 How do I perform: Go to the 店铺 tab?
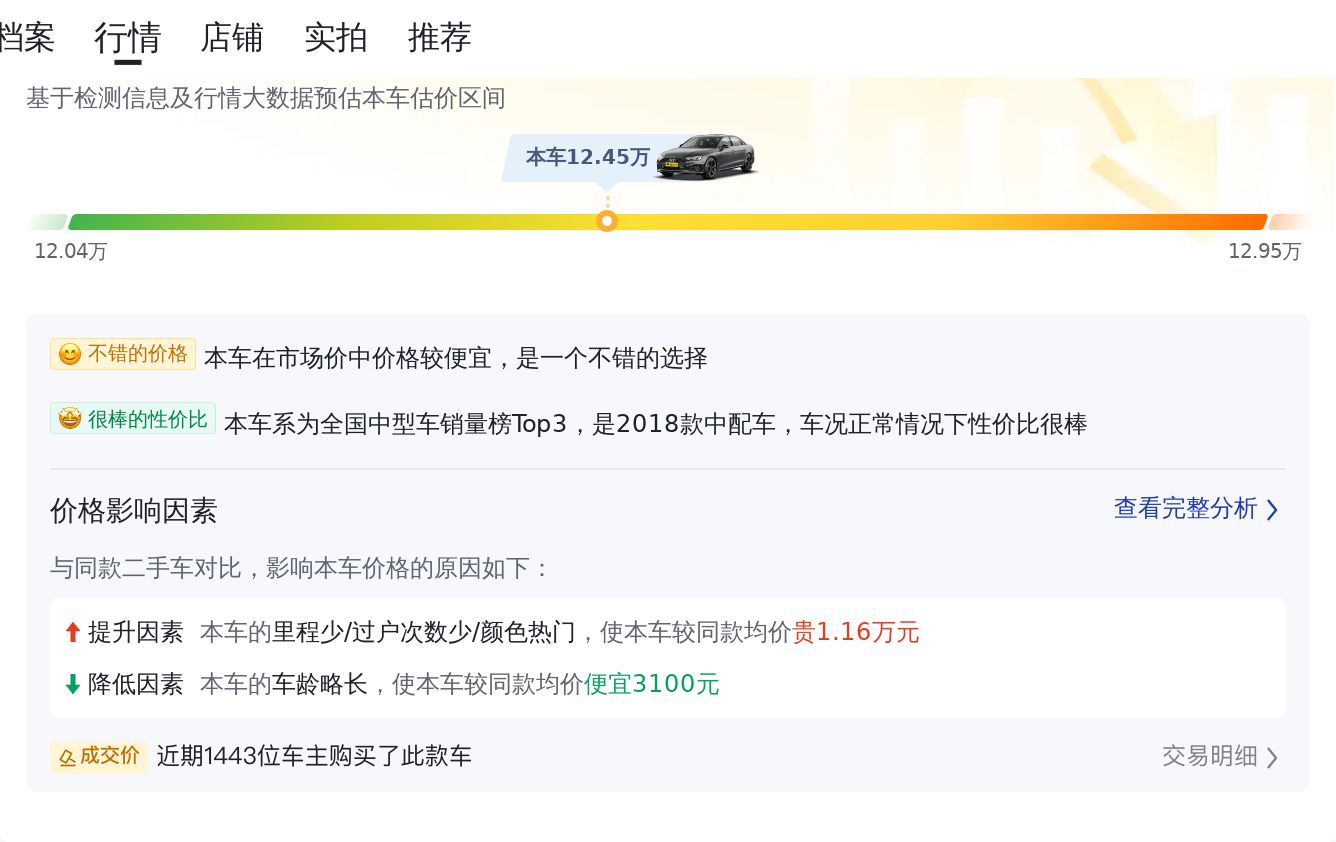(232, 38)
